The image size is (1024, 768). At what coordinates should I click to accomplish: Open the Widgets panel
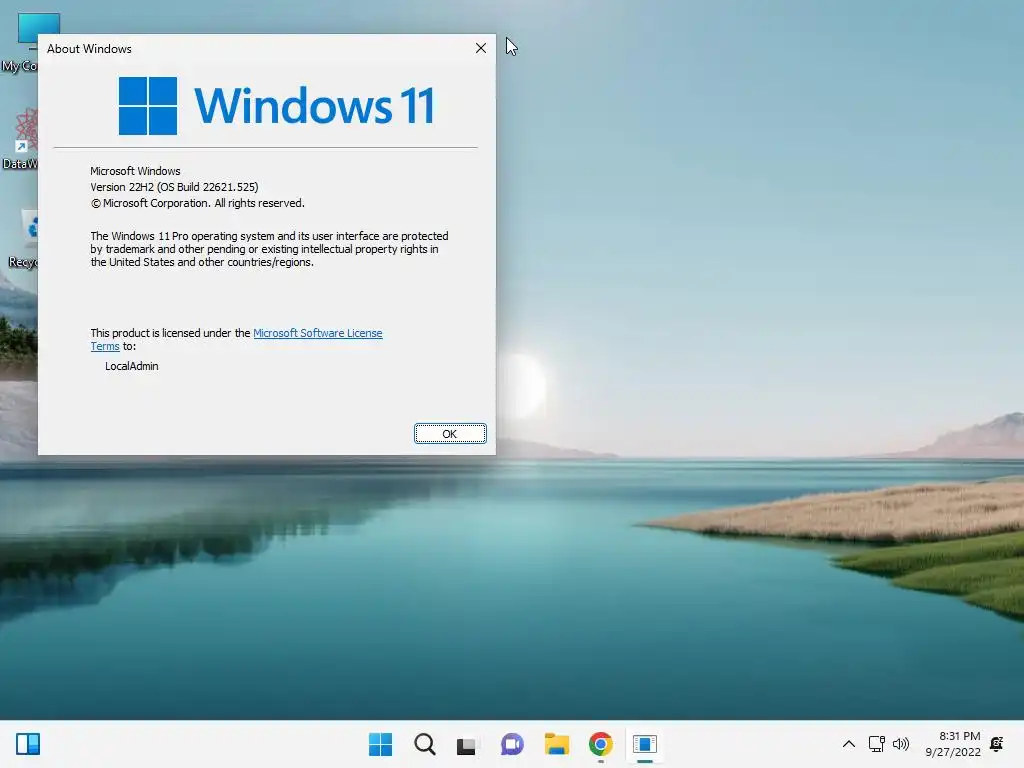28,744
